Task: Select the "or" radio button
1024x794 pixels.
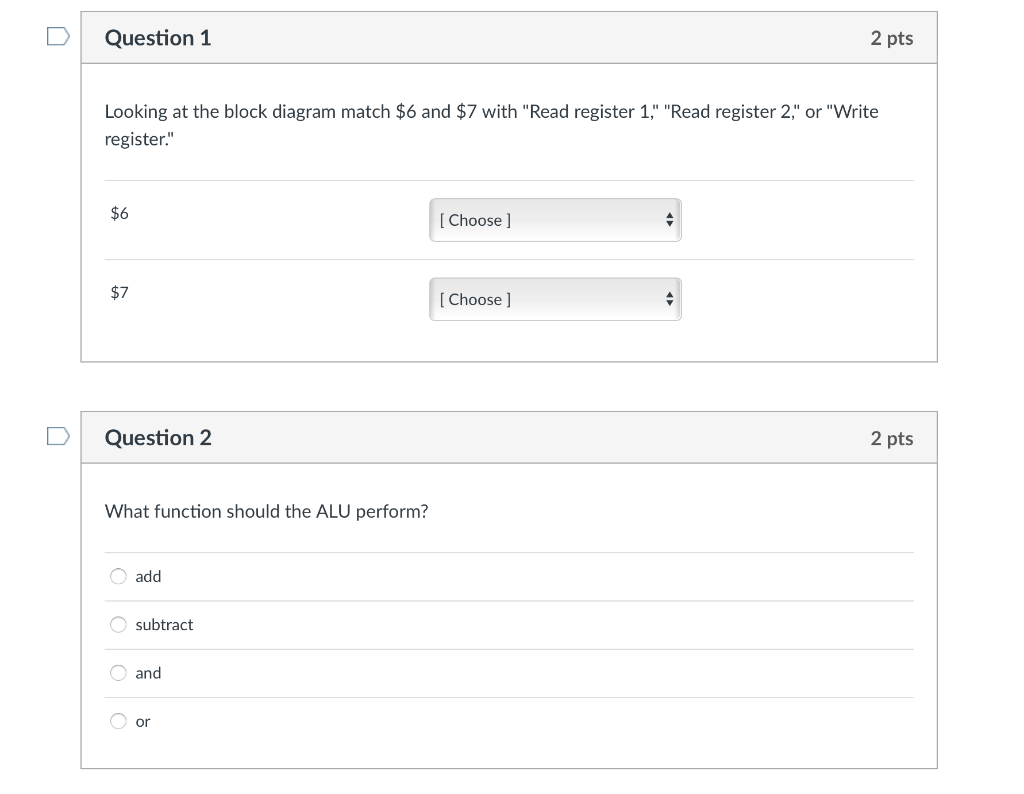Action: 118,721
